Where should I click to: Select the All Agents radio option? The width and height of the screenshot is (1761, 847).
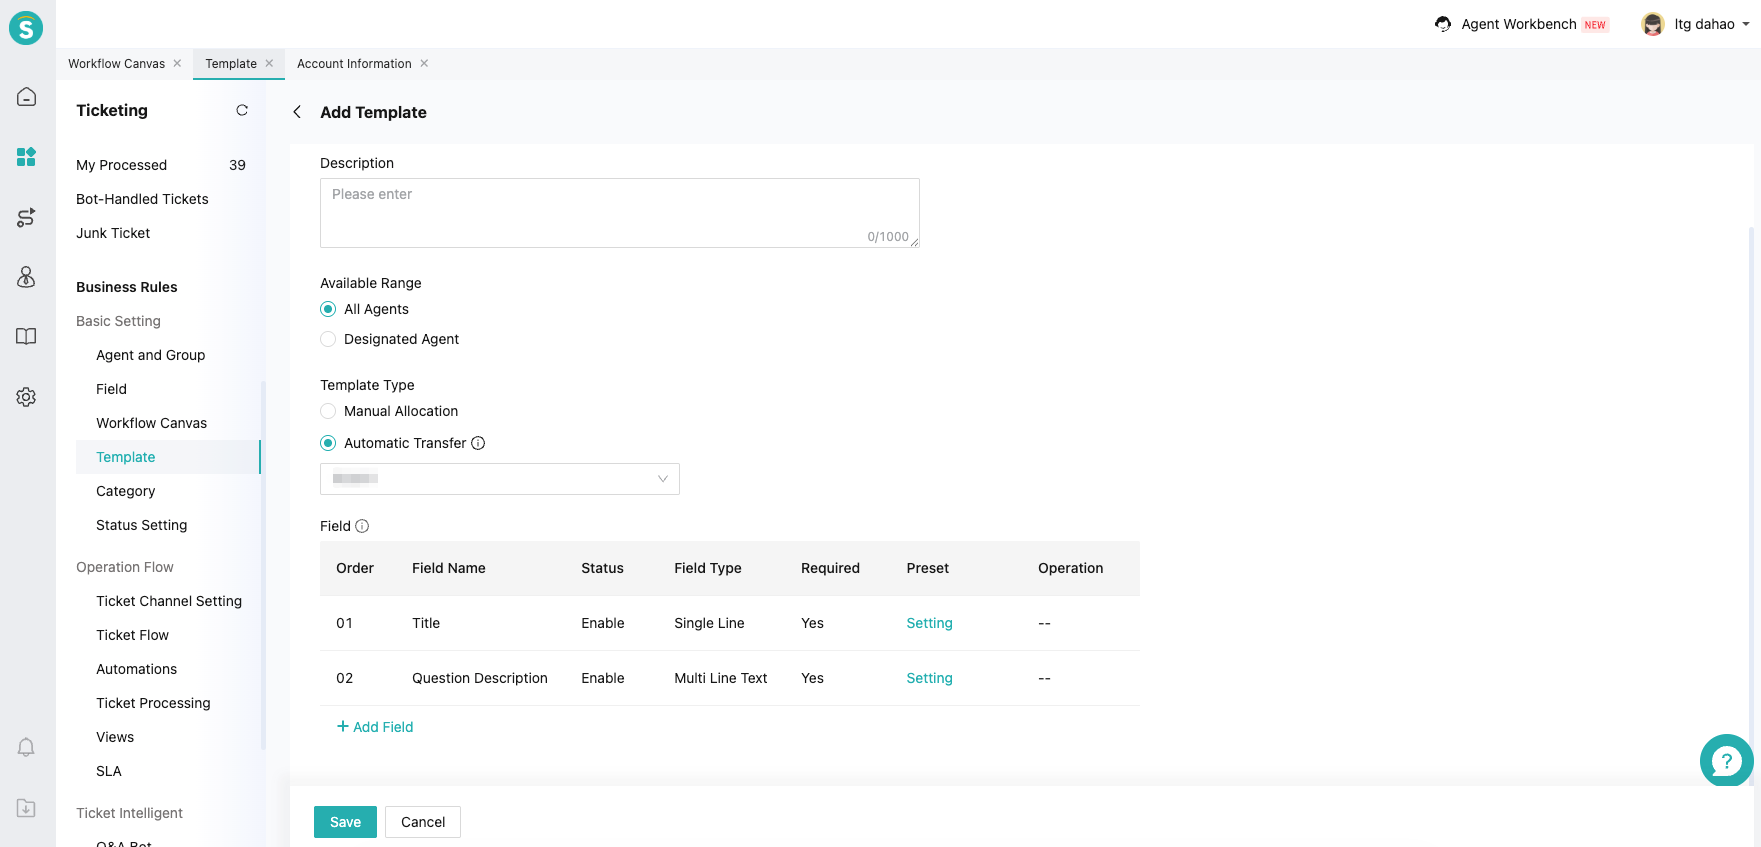coord(328,309)
